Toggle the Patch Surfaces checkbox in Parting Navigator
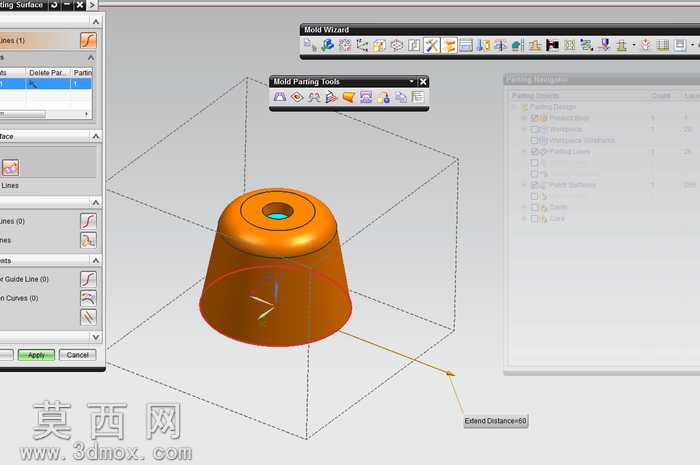The image size is (700, 465). [534, 185]
